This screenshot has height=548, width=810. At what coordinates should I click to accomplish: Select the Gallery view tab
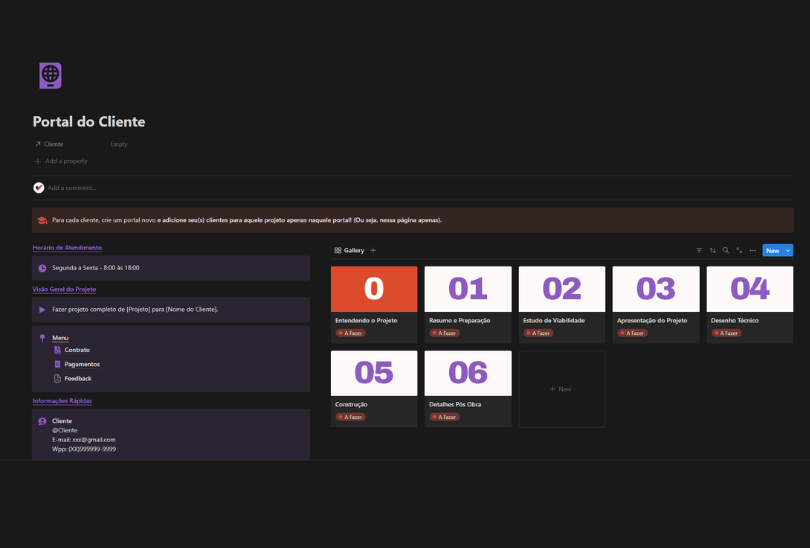point(349,250)
